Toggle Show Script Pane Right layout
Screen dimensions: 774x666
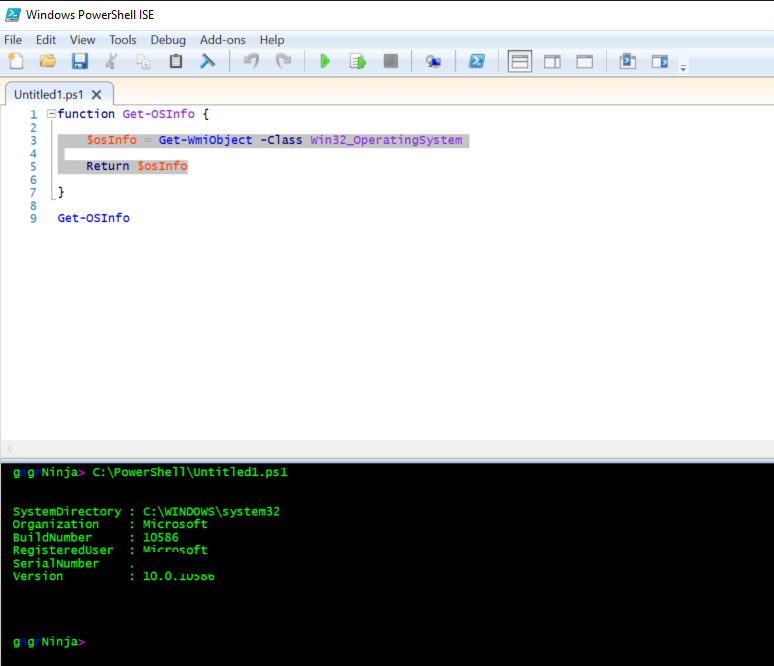coord(552,62)
